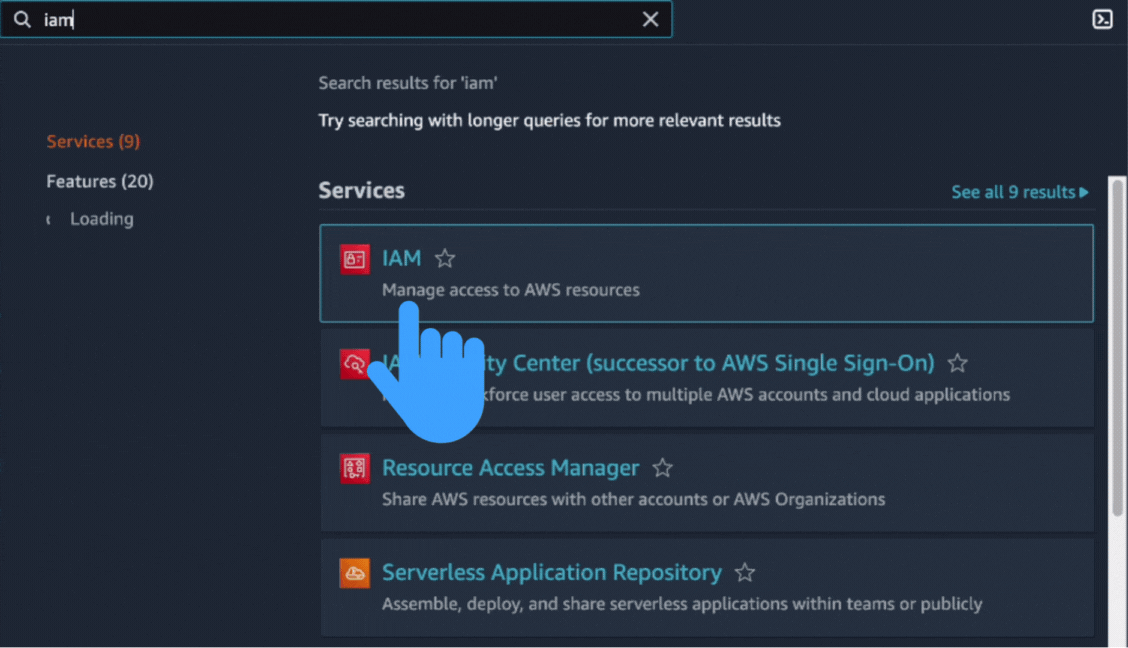
Task: Toggle the Serverless Application Repository favorite star
Action: click(744, 572)
